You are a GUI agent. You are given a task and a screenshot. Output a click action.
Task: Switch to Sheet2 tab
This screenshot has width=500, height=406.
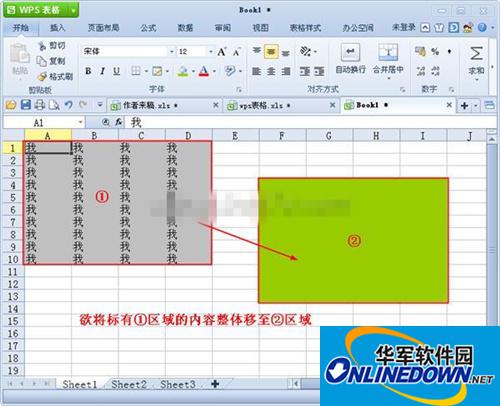[x=129, y=384]
